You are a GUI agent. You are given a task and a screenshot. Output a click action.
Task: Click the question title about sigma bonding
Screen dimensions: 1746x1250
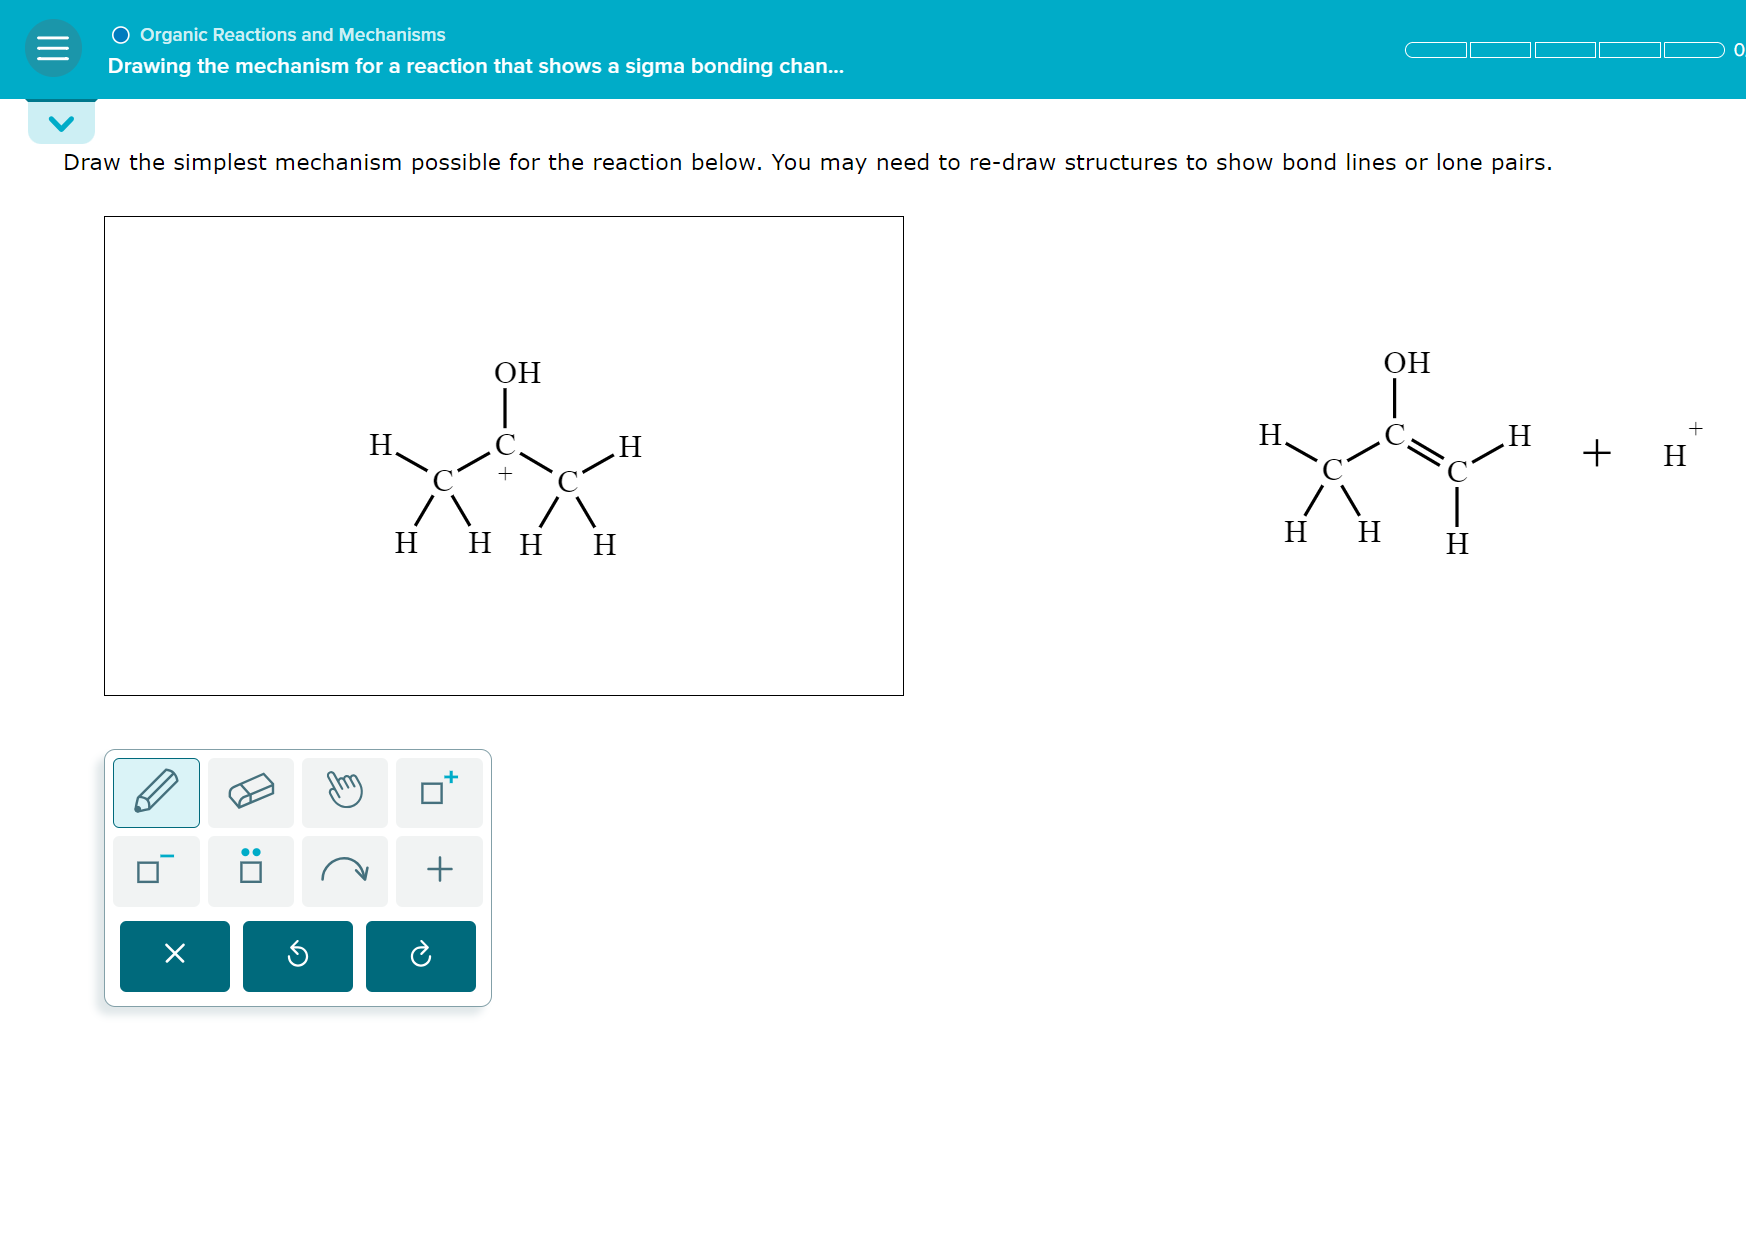[475, 66]
